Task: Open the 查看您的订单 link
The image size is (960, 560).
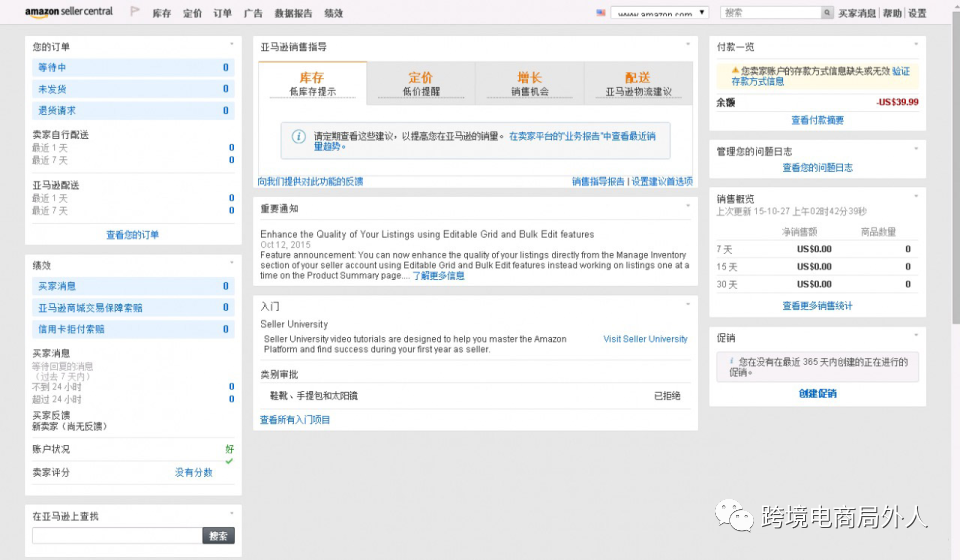Action: (x=132, y=234)
